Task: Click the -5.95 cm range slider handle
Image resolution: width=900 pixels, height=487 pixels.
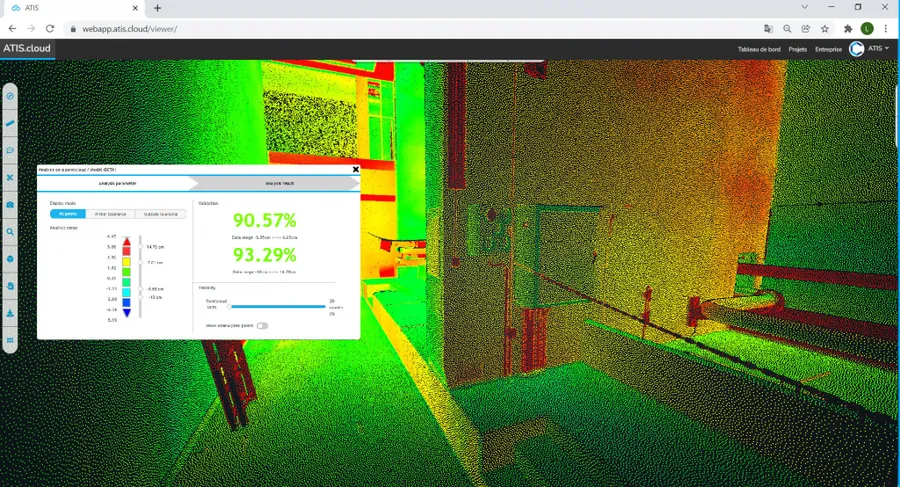Action: pyautogui.click(x=141, y=289)
